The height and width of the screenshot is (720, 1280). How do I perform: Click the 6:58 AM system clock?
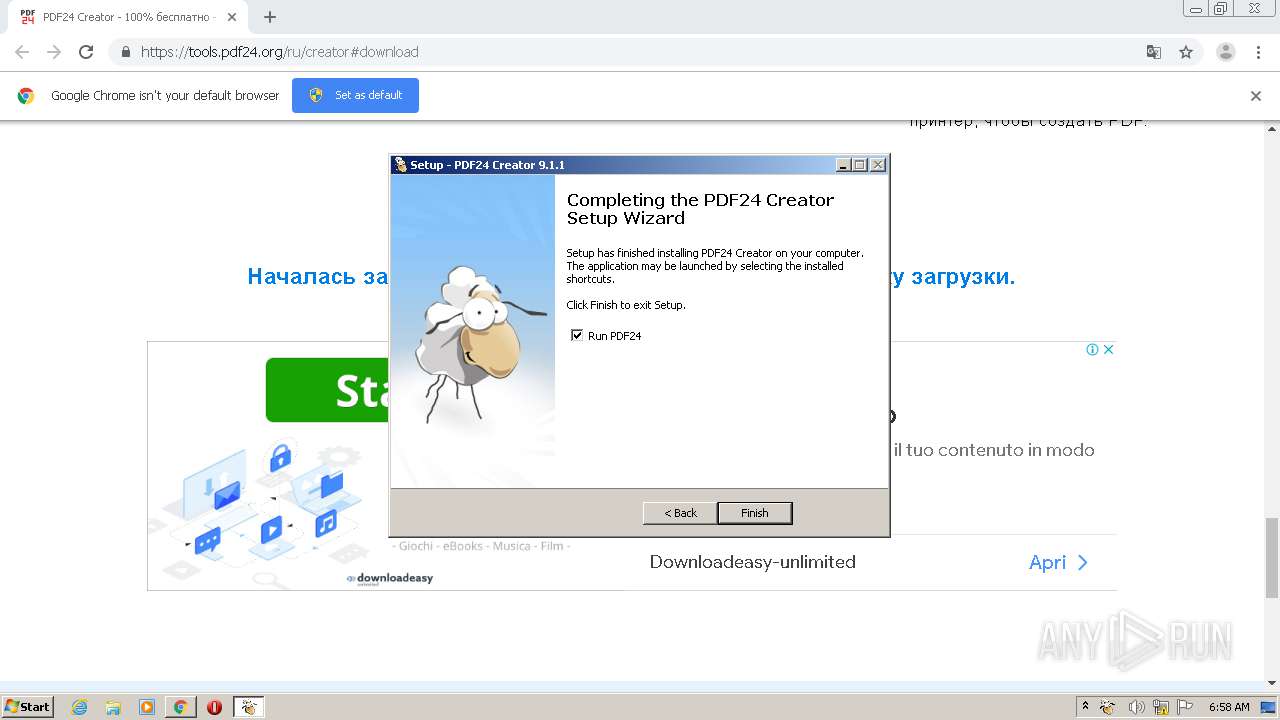point(1229,707)
